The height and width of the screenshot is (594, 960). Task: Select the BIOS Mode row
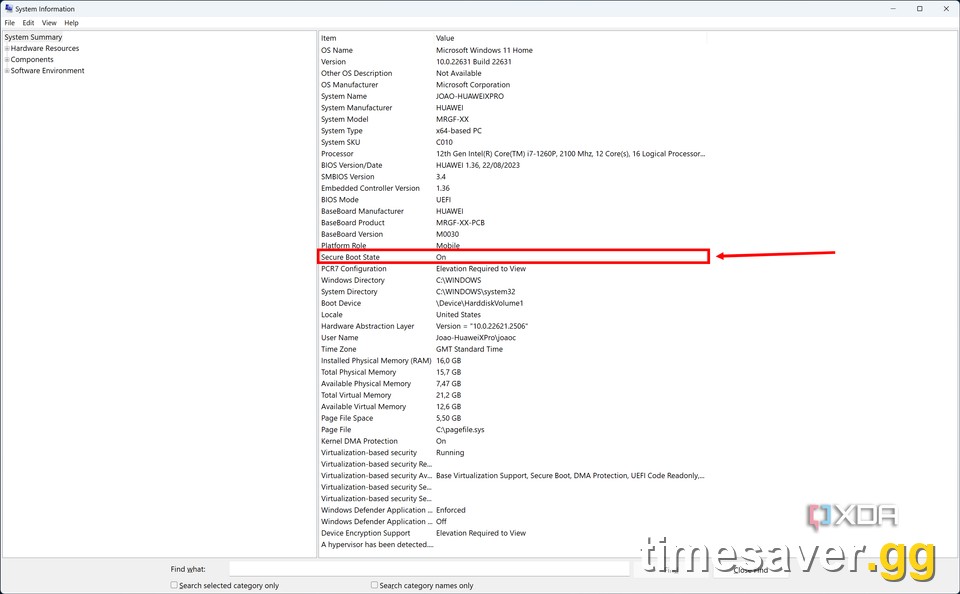pos(512,200)
